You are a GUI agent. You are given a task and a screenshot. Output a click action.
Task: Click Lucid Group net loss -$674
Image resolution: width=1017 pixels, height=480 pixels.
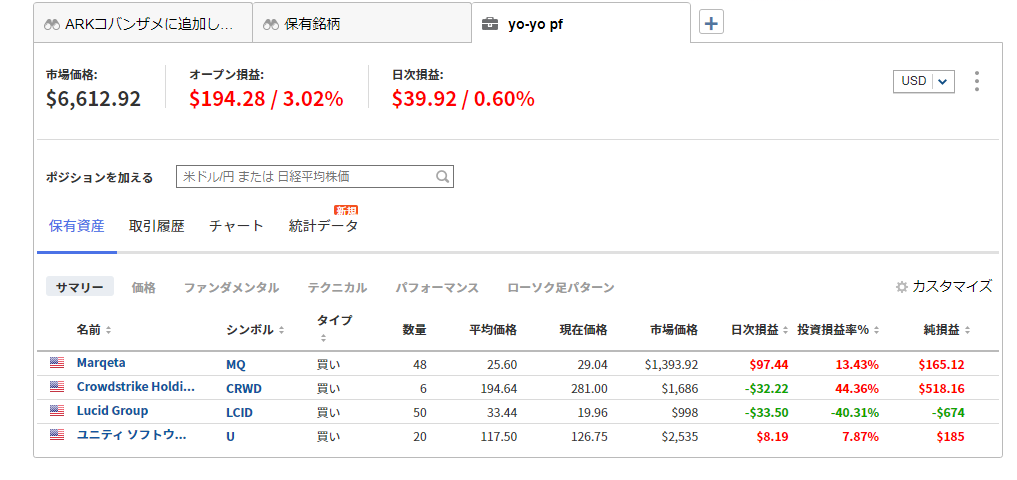click(948, 413)
